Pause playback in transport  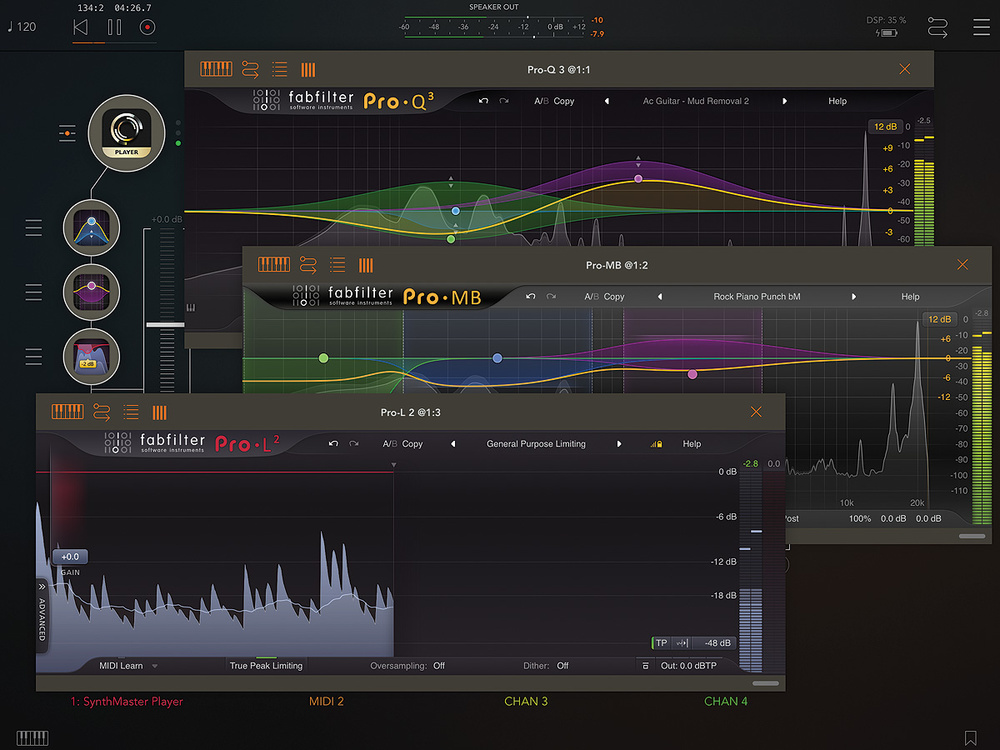click(x=114, y=27)
